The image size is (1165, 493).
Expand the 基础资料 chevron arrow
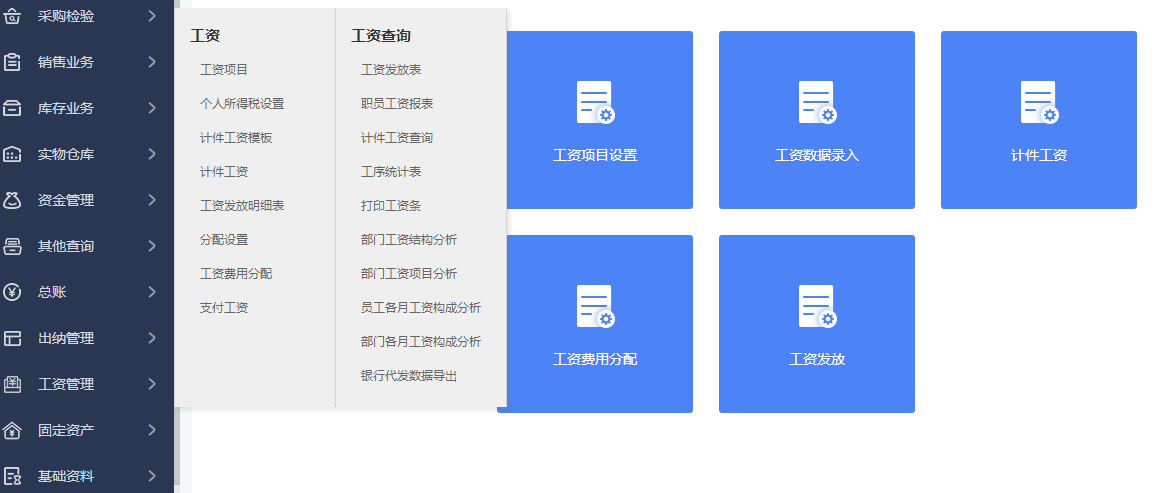152,476
